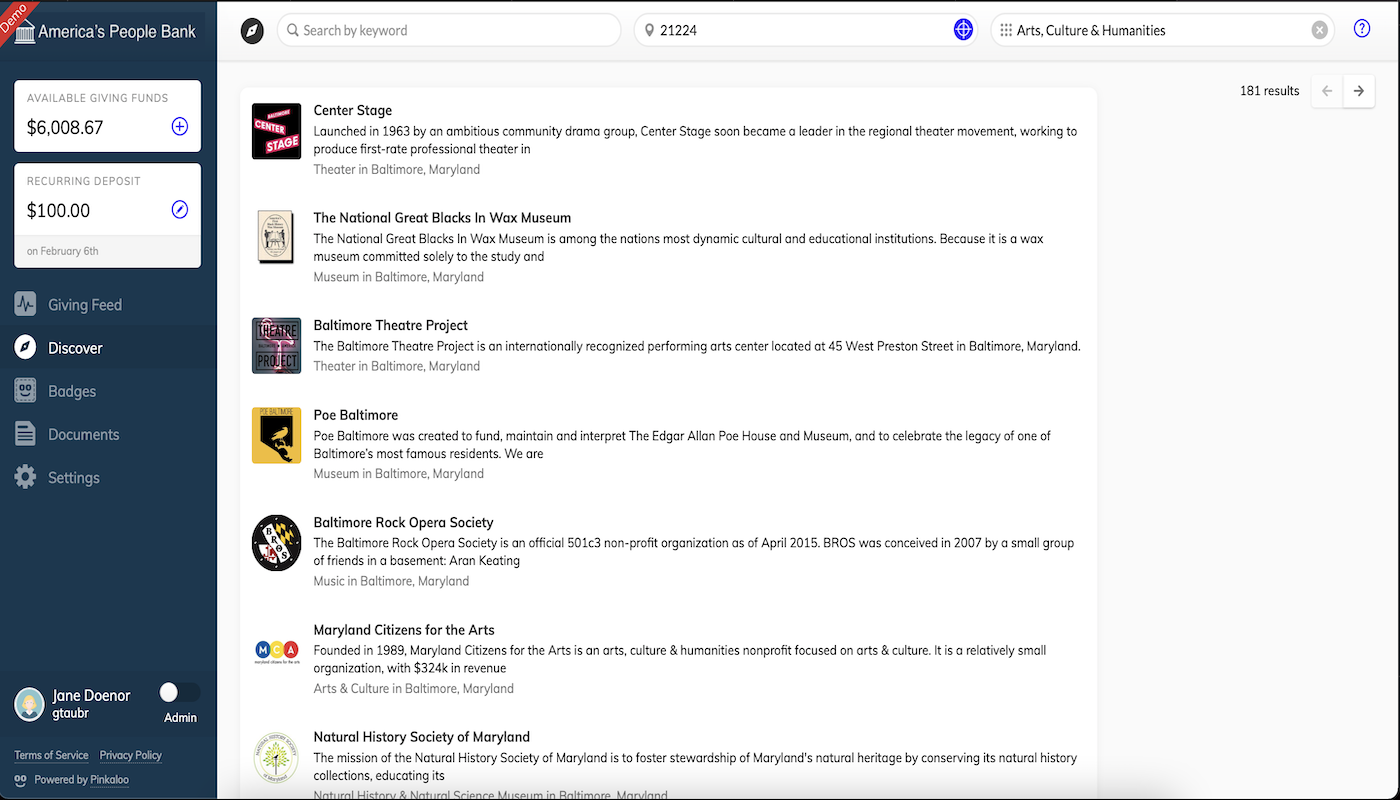The height and width of the screenshot is (800, 1400).
Task: Open the Maryland Citizens for the Arts logo
Action: pyautogui.click(x=276, y=651)
